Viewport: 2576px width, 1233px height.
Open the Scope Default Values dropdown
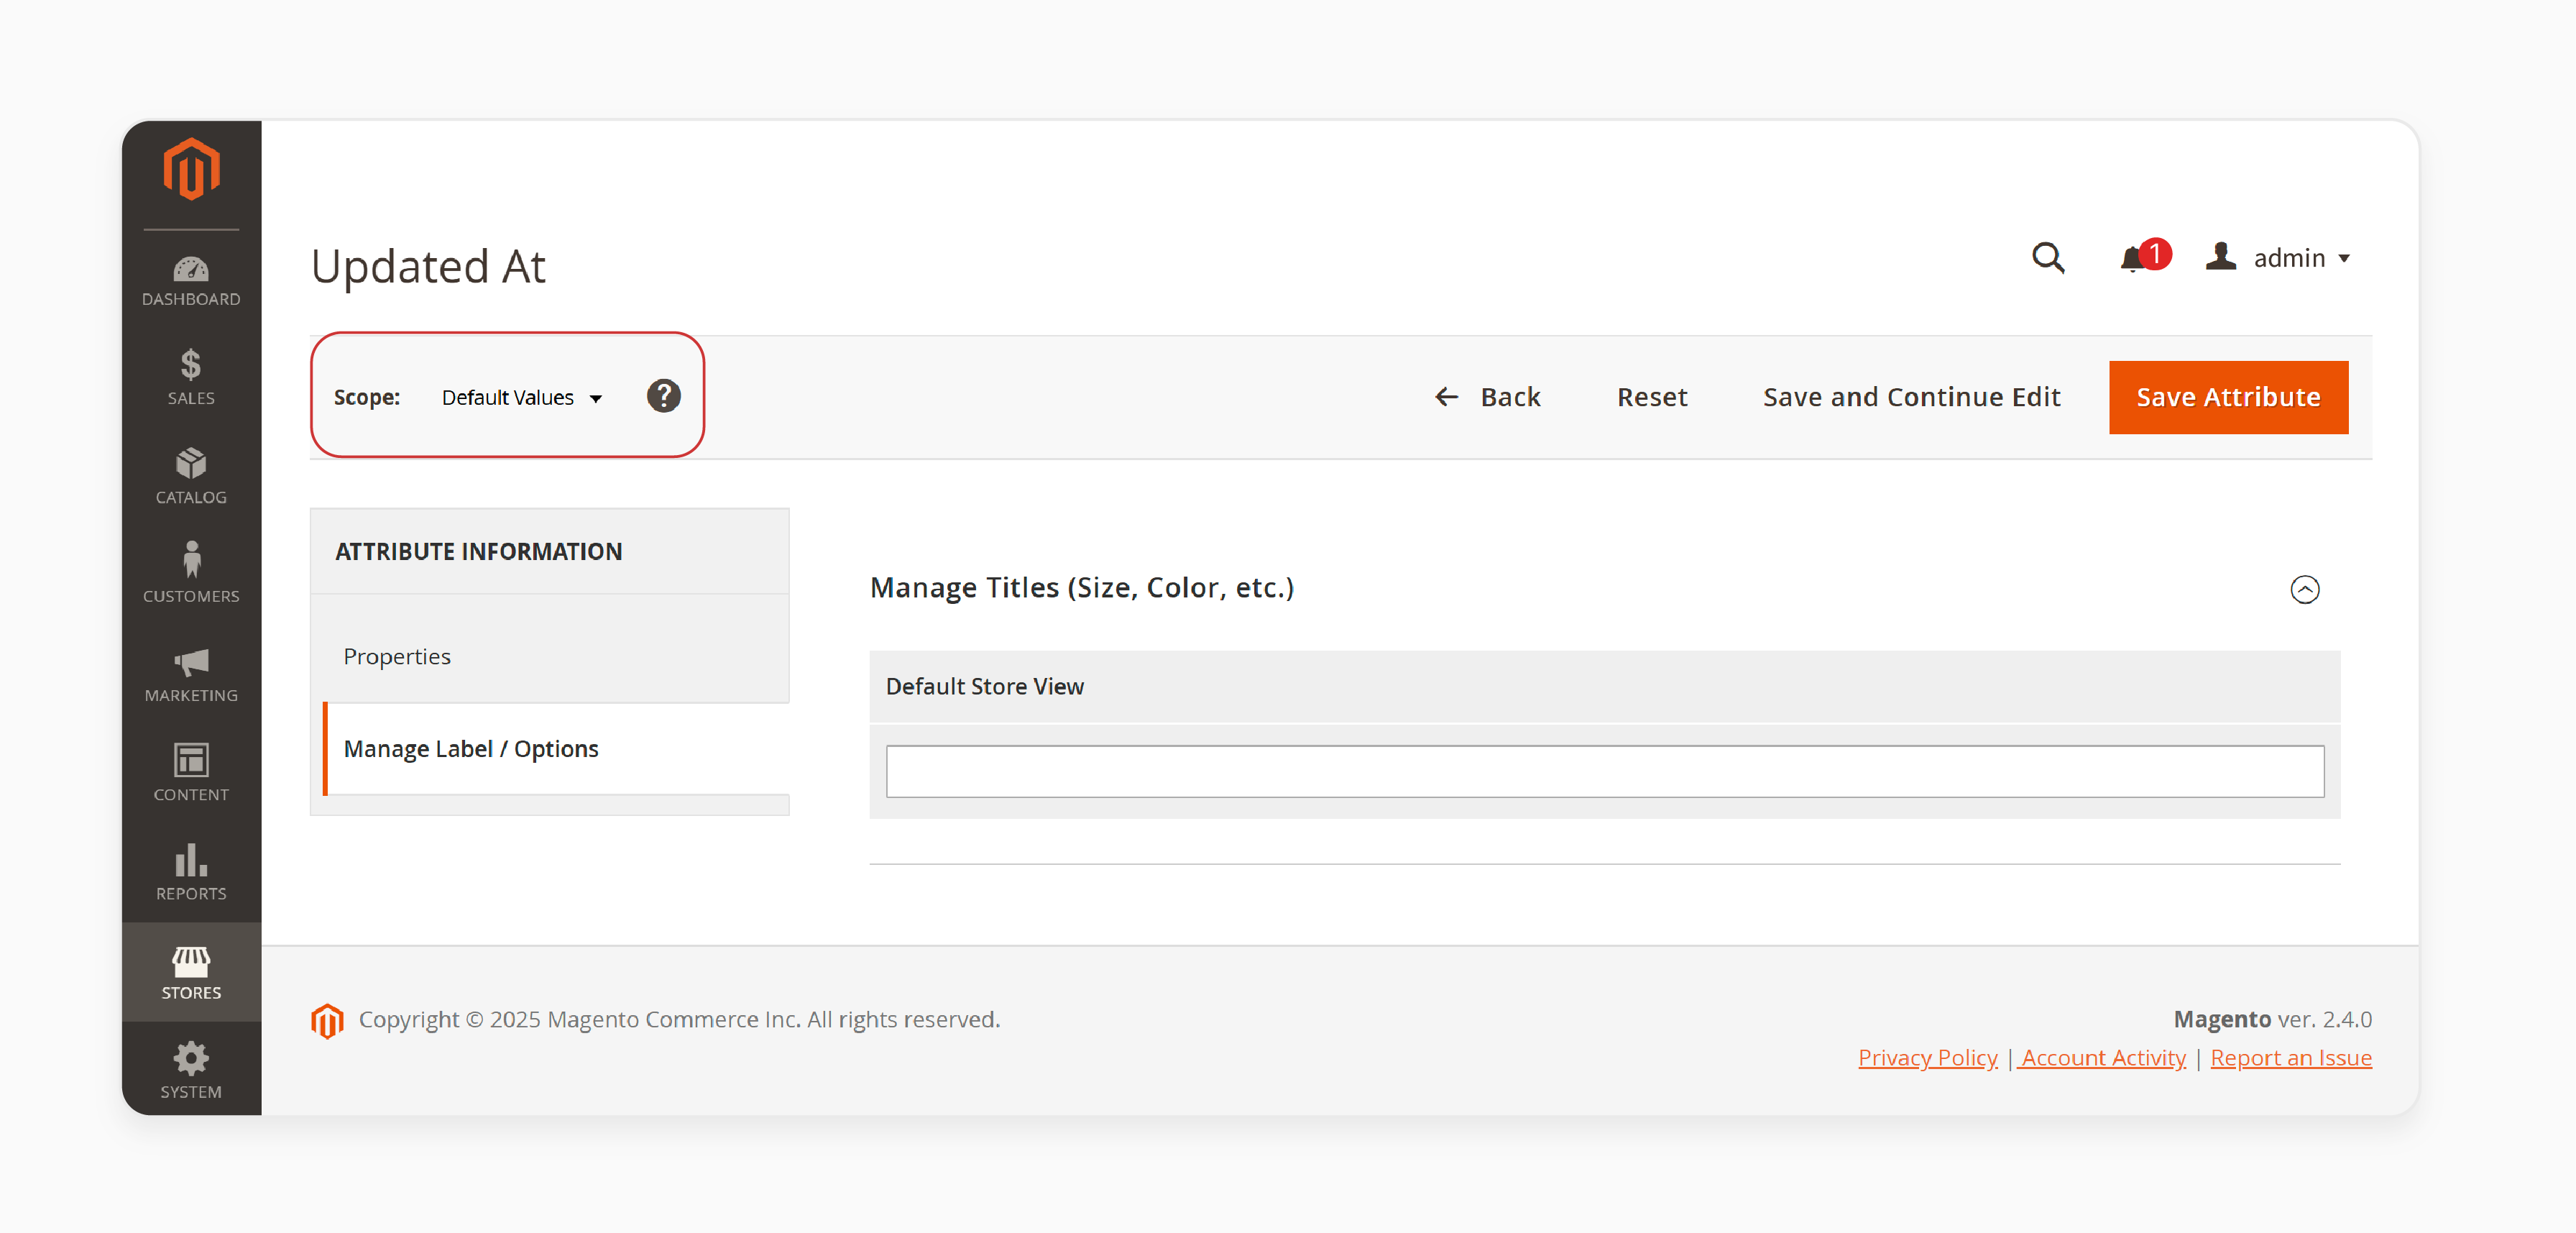pyautogui.click(x=521, y=398)
